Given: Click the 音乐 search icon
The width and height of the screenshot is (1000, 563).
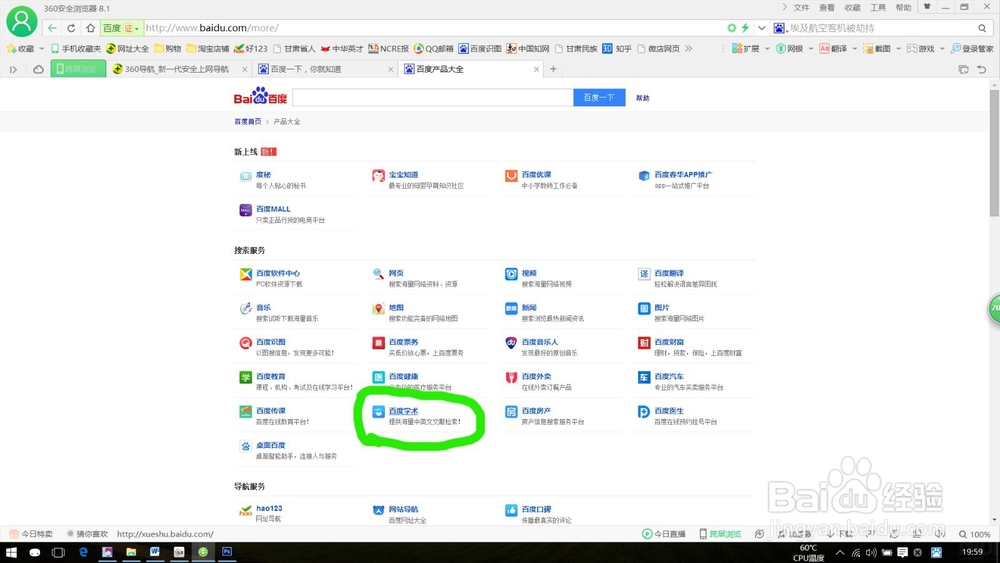Looking at the screenshot, I should [x=246, y=309].
